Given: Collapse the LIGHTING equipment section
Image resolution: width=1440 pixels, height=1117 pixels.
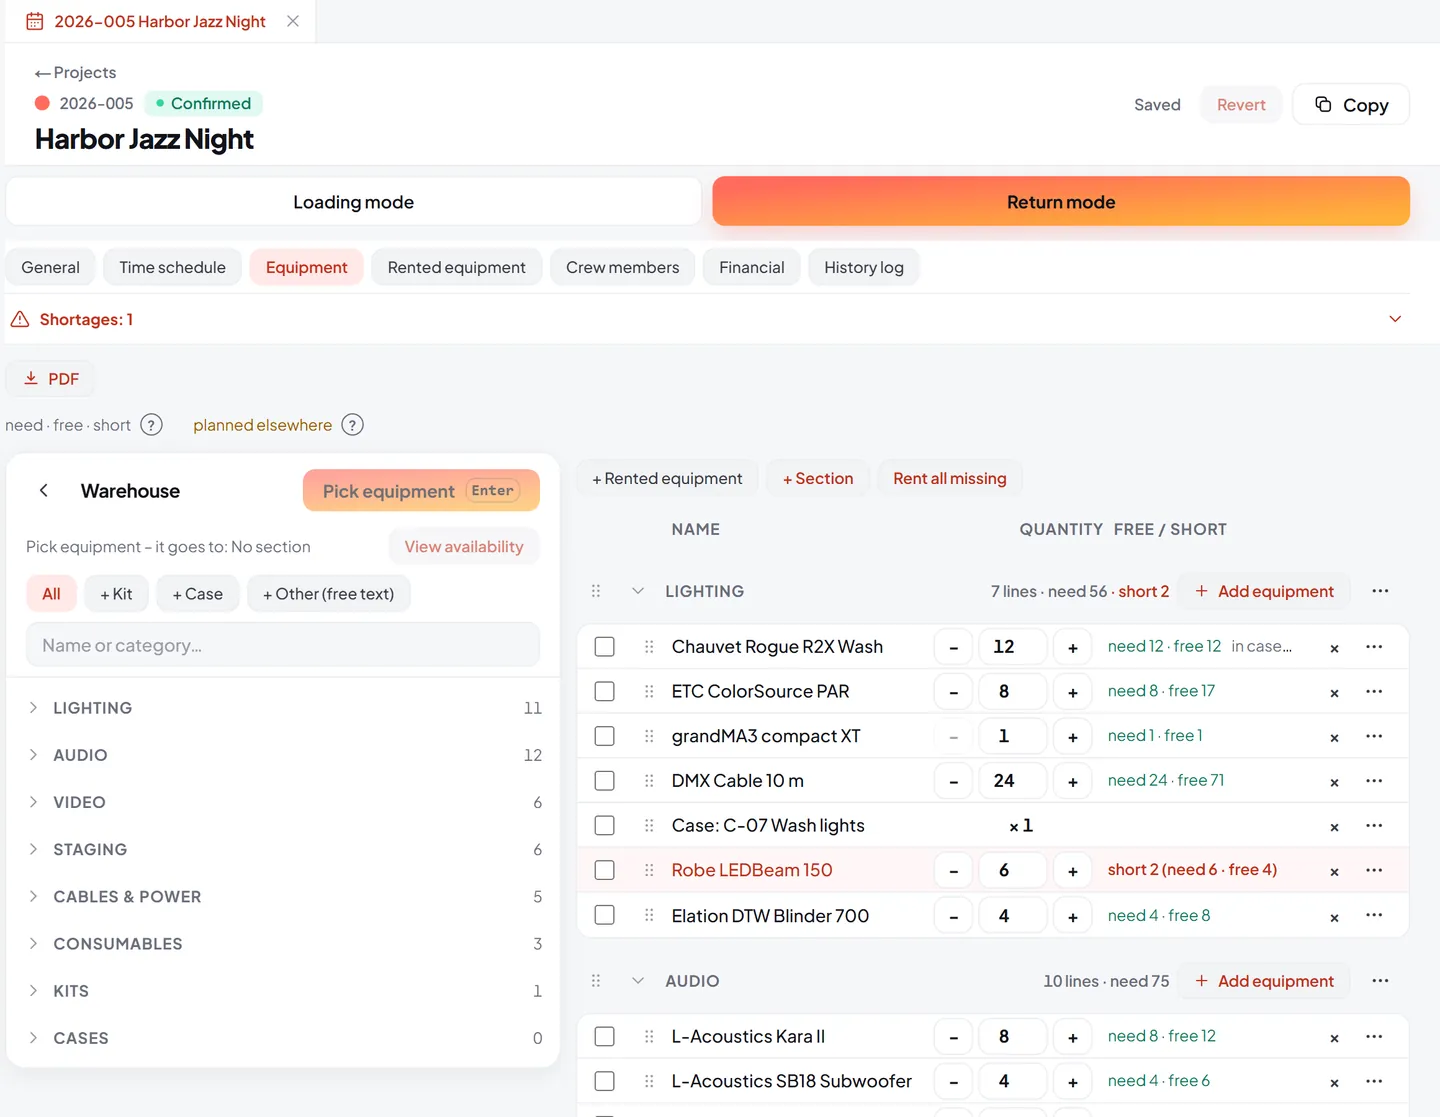Looking at the screenshot, I should pyautogui.click(x=638, y=591).
